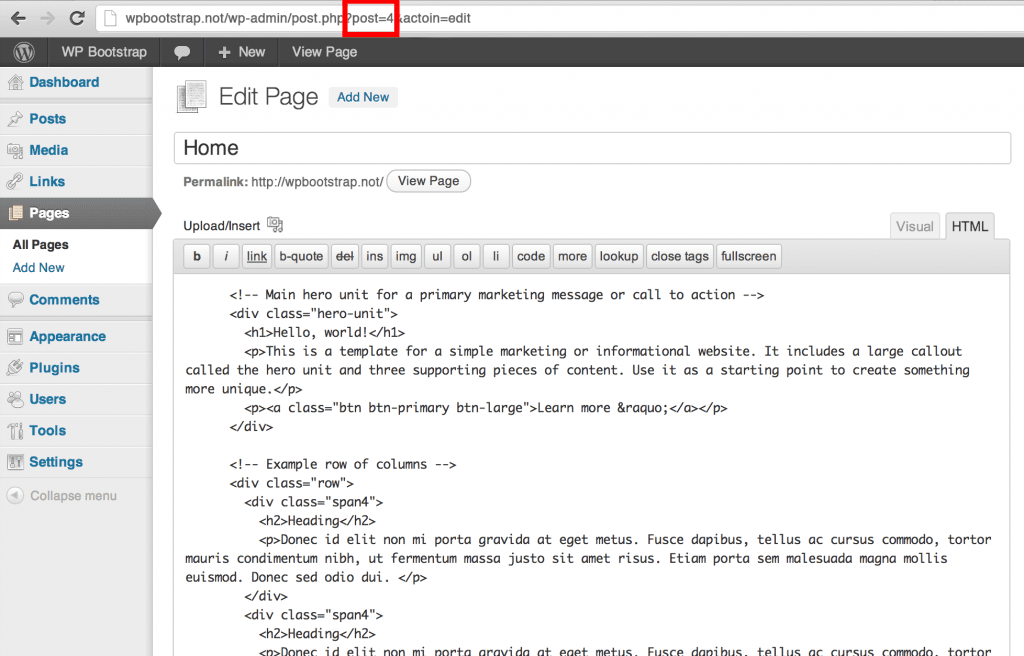The width and height of the screenshot is (1024, 656).
Task: Toggle bold with the b button
Action: point(196,257)
